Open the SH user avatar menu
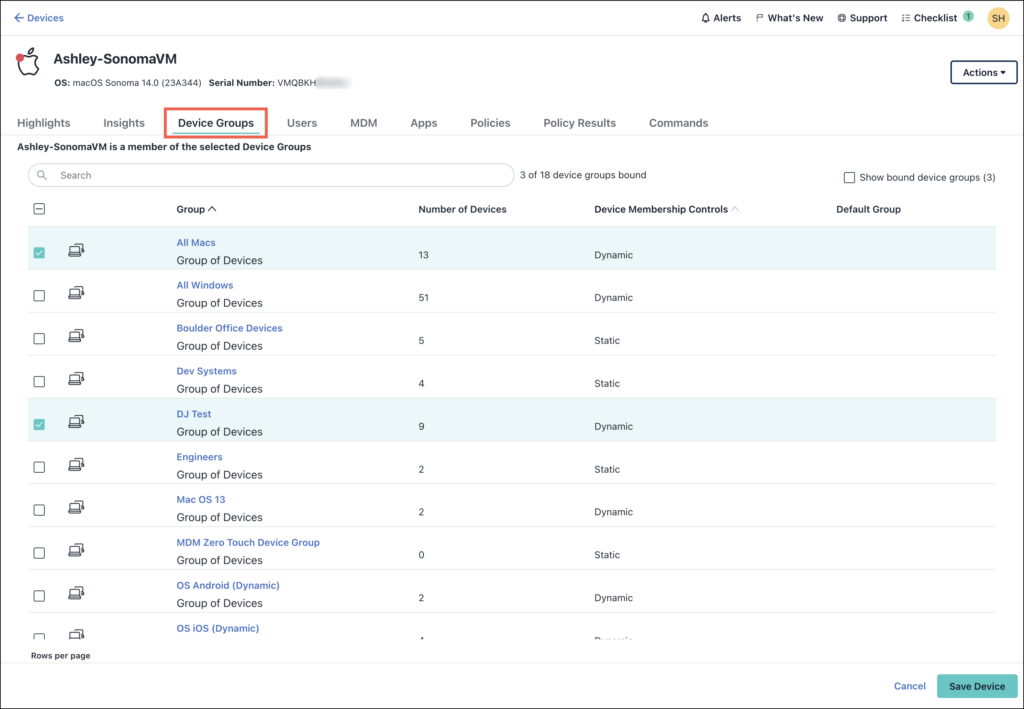Viewport: 1024px width, 709px height. pyautogui.click(x=997, y=18)
